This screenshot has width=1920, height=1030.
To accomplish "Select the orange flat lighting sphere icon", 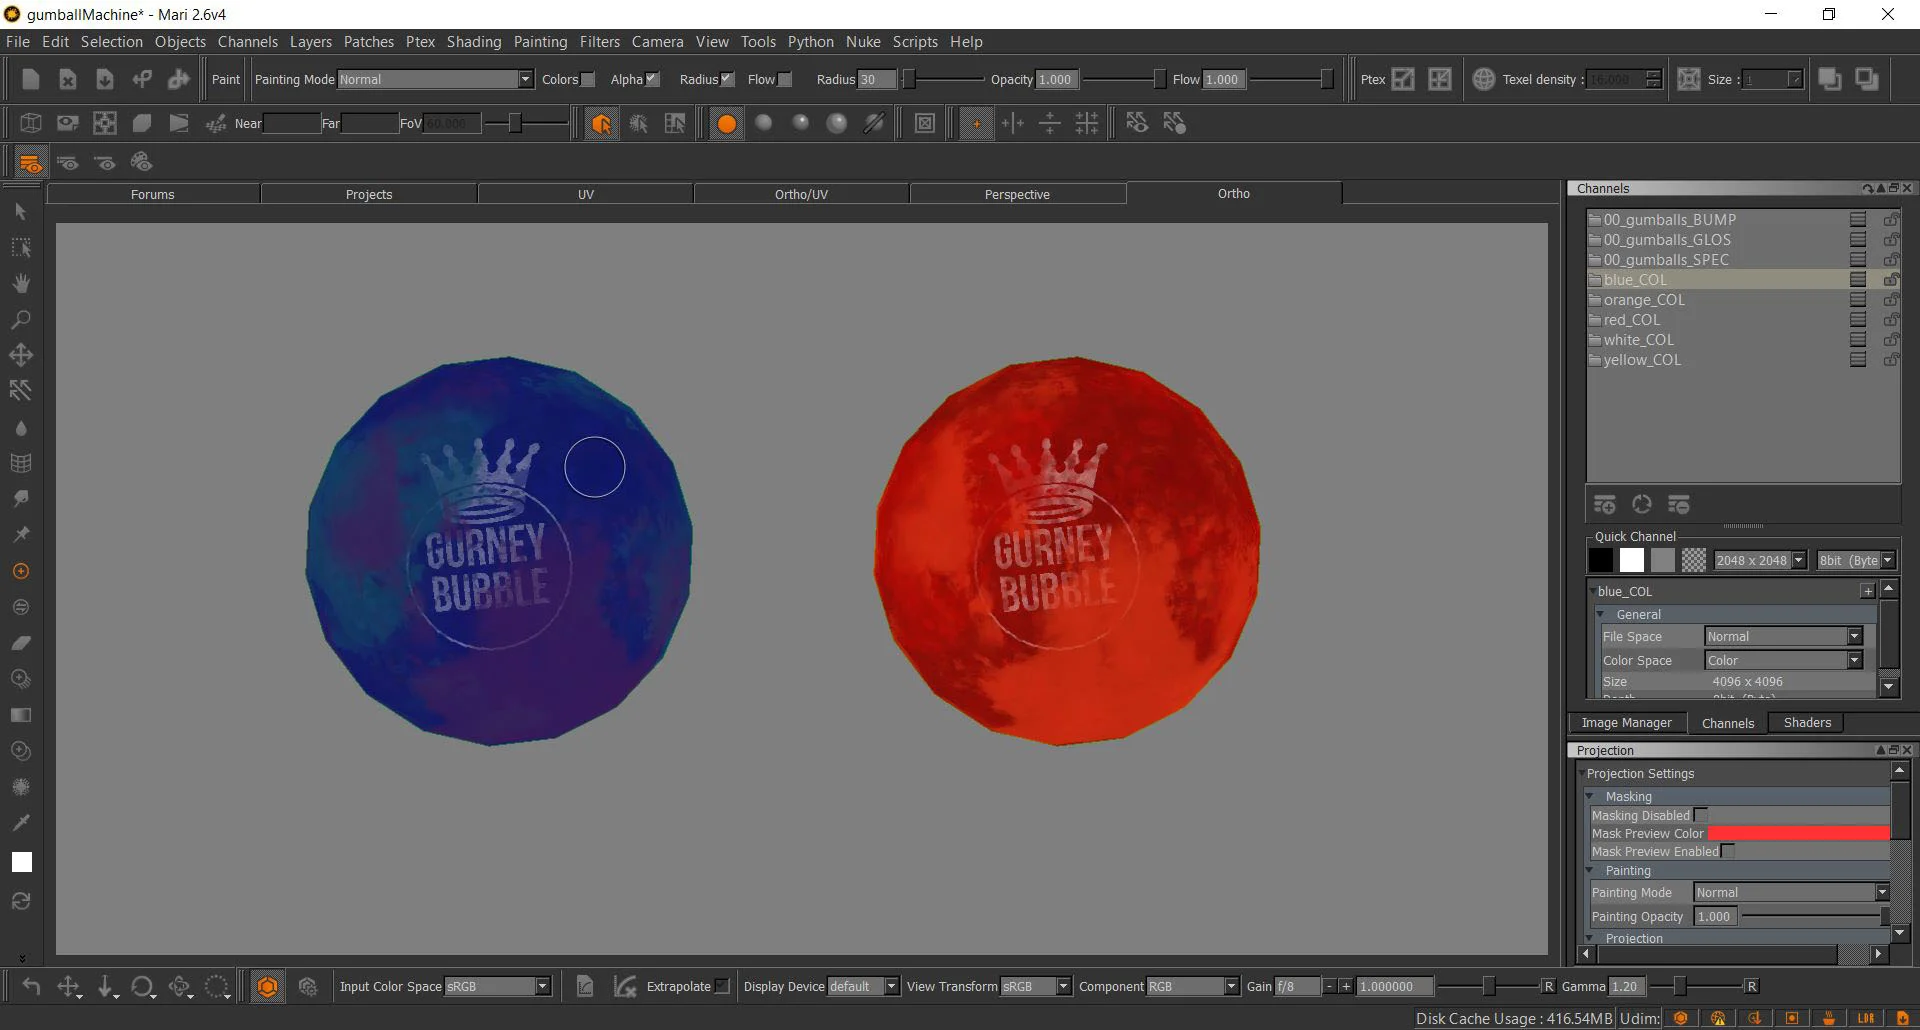I will [x=727, y=123].
